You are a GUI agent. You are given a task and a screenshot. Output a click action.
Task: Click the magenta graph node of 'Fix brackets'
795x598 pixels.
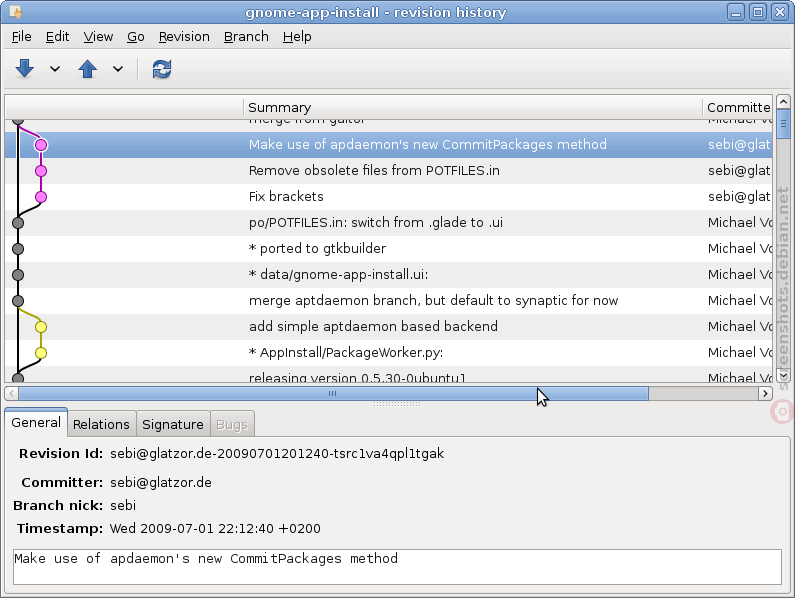[41, 197]
